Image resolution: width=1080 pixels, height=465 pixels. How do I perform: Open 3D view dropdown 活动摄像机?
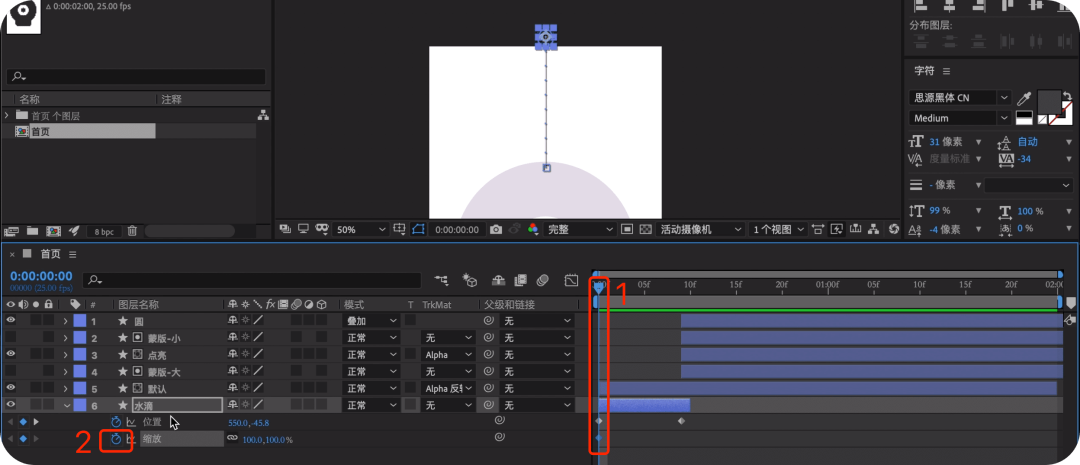point(700,229)
